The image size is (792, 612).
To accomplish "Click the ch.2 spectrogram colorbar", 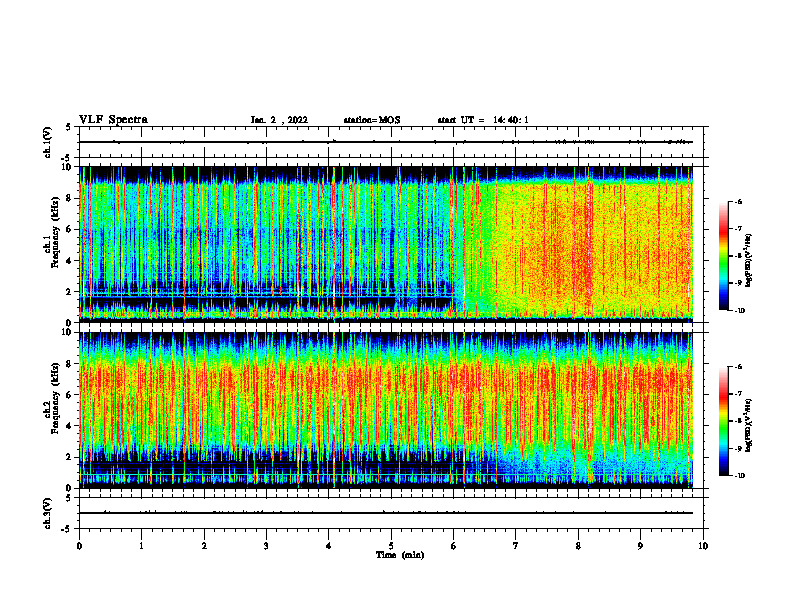I will coord(724,421).
